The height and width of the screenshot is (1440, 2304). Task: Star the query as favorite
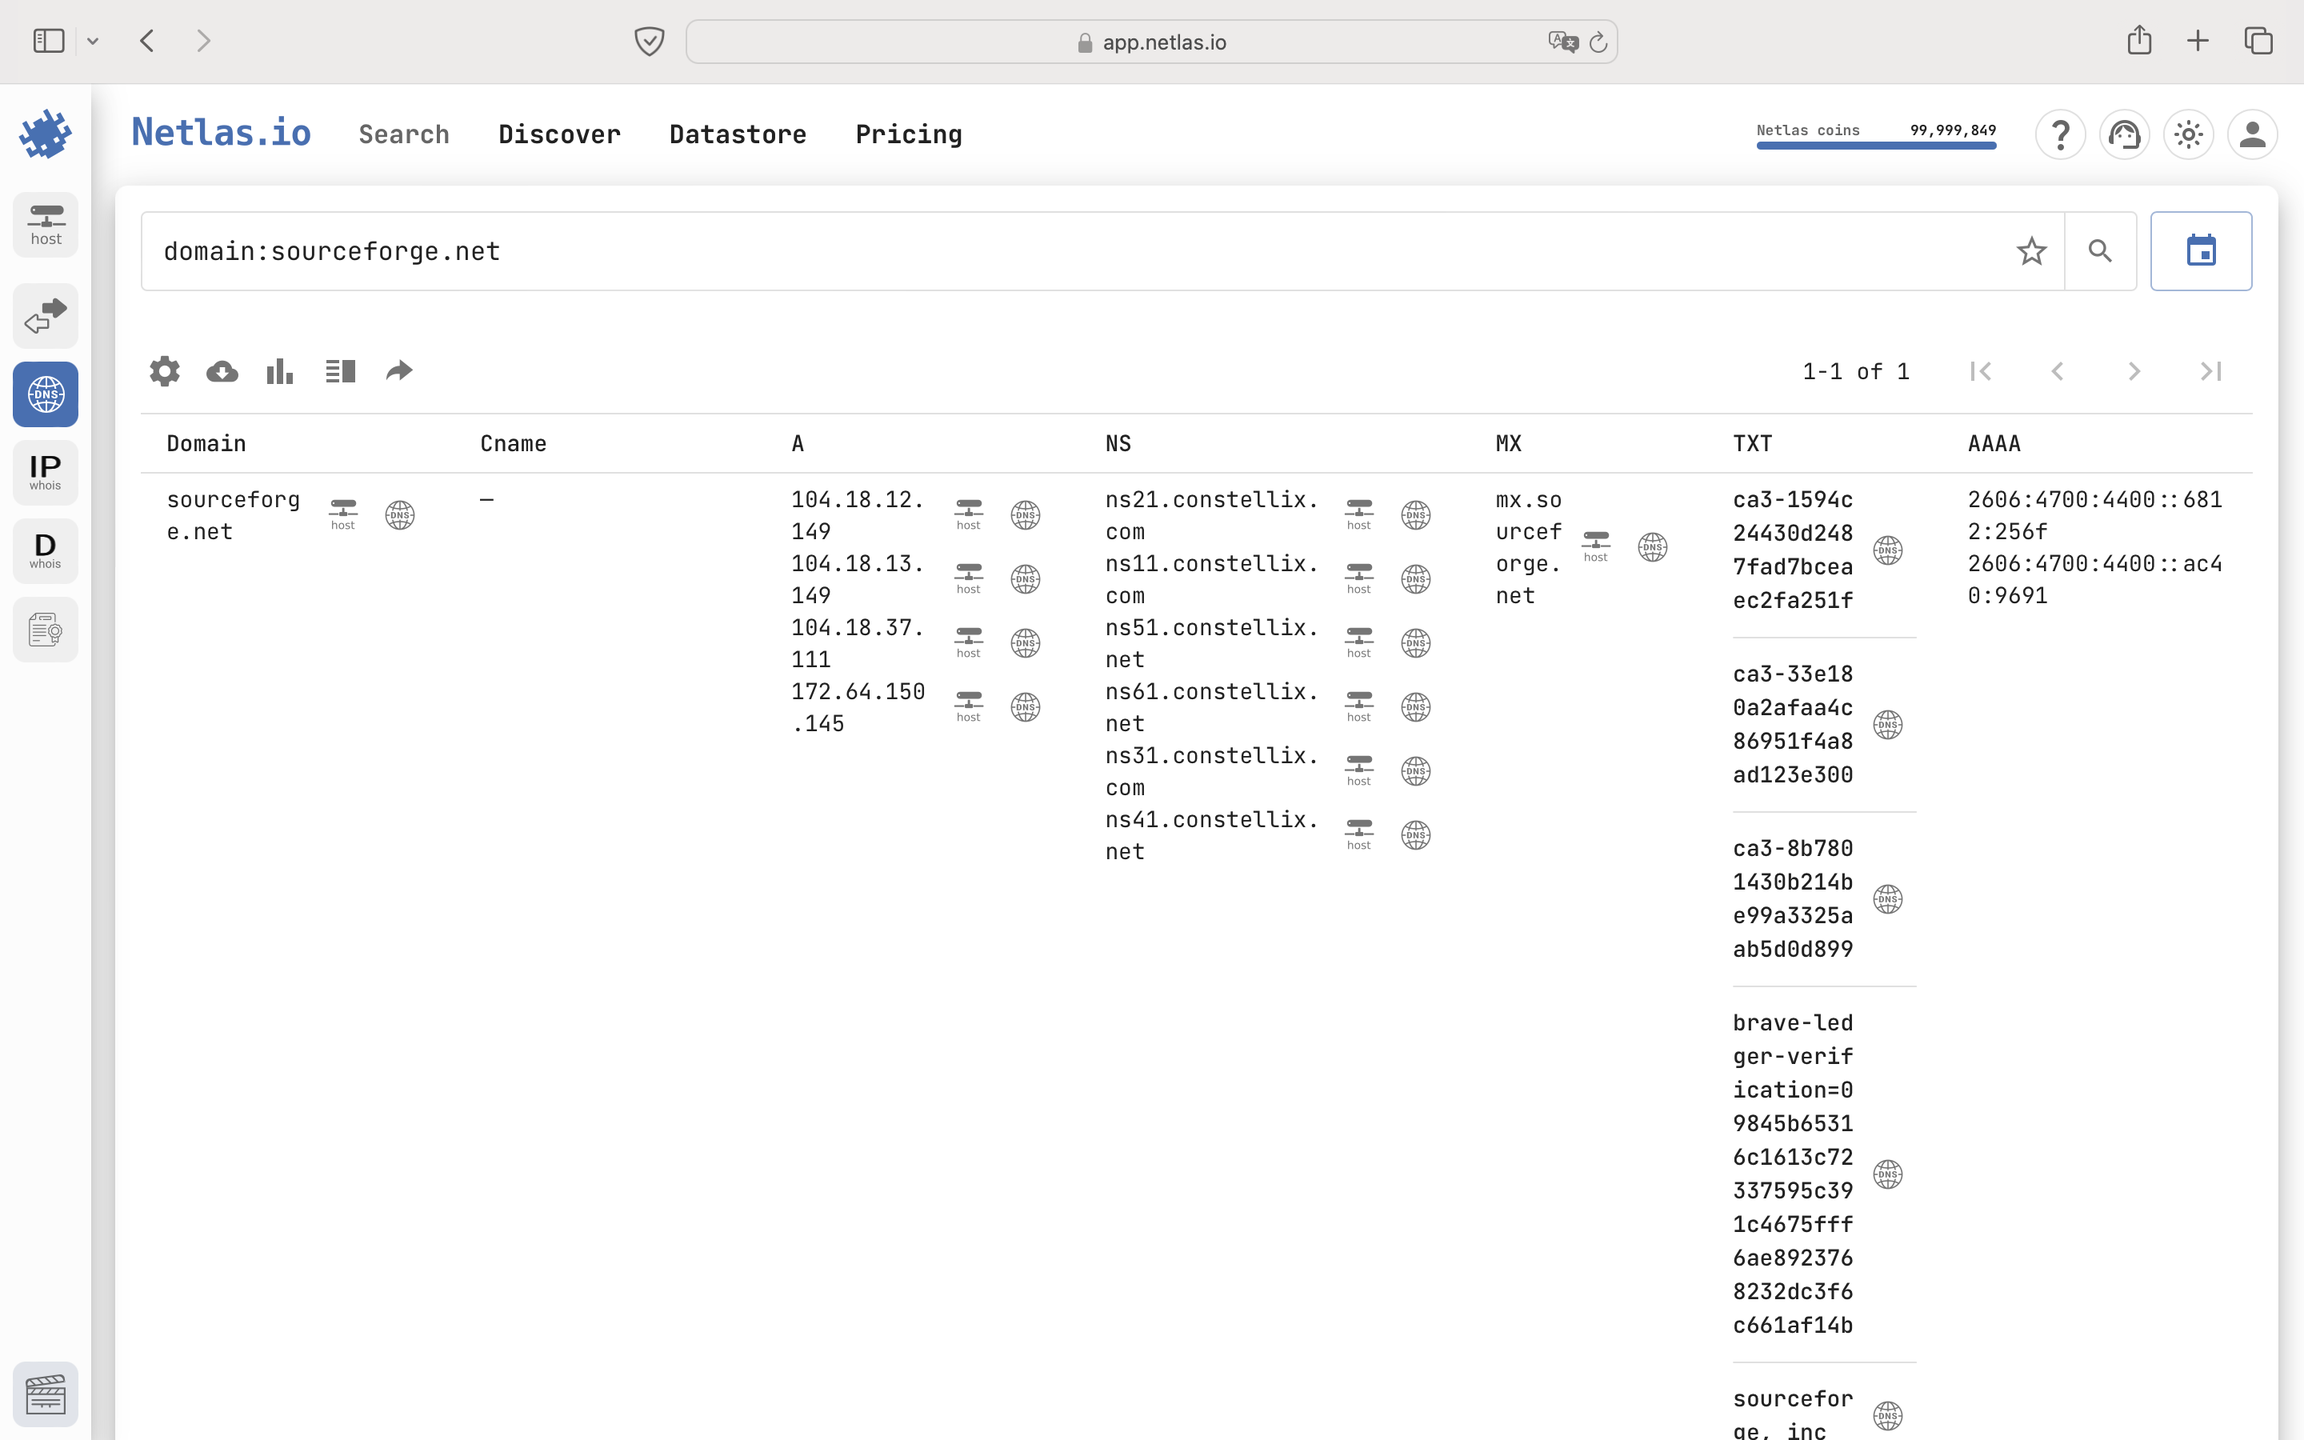coord(2031,251)
